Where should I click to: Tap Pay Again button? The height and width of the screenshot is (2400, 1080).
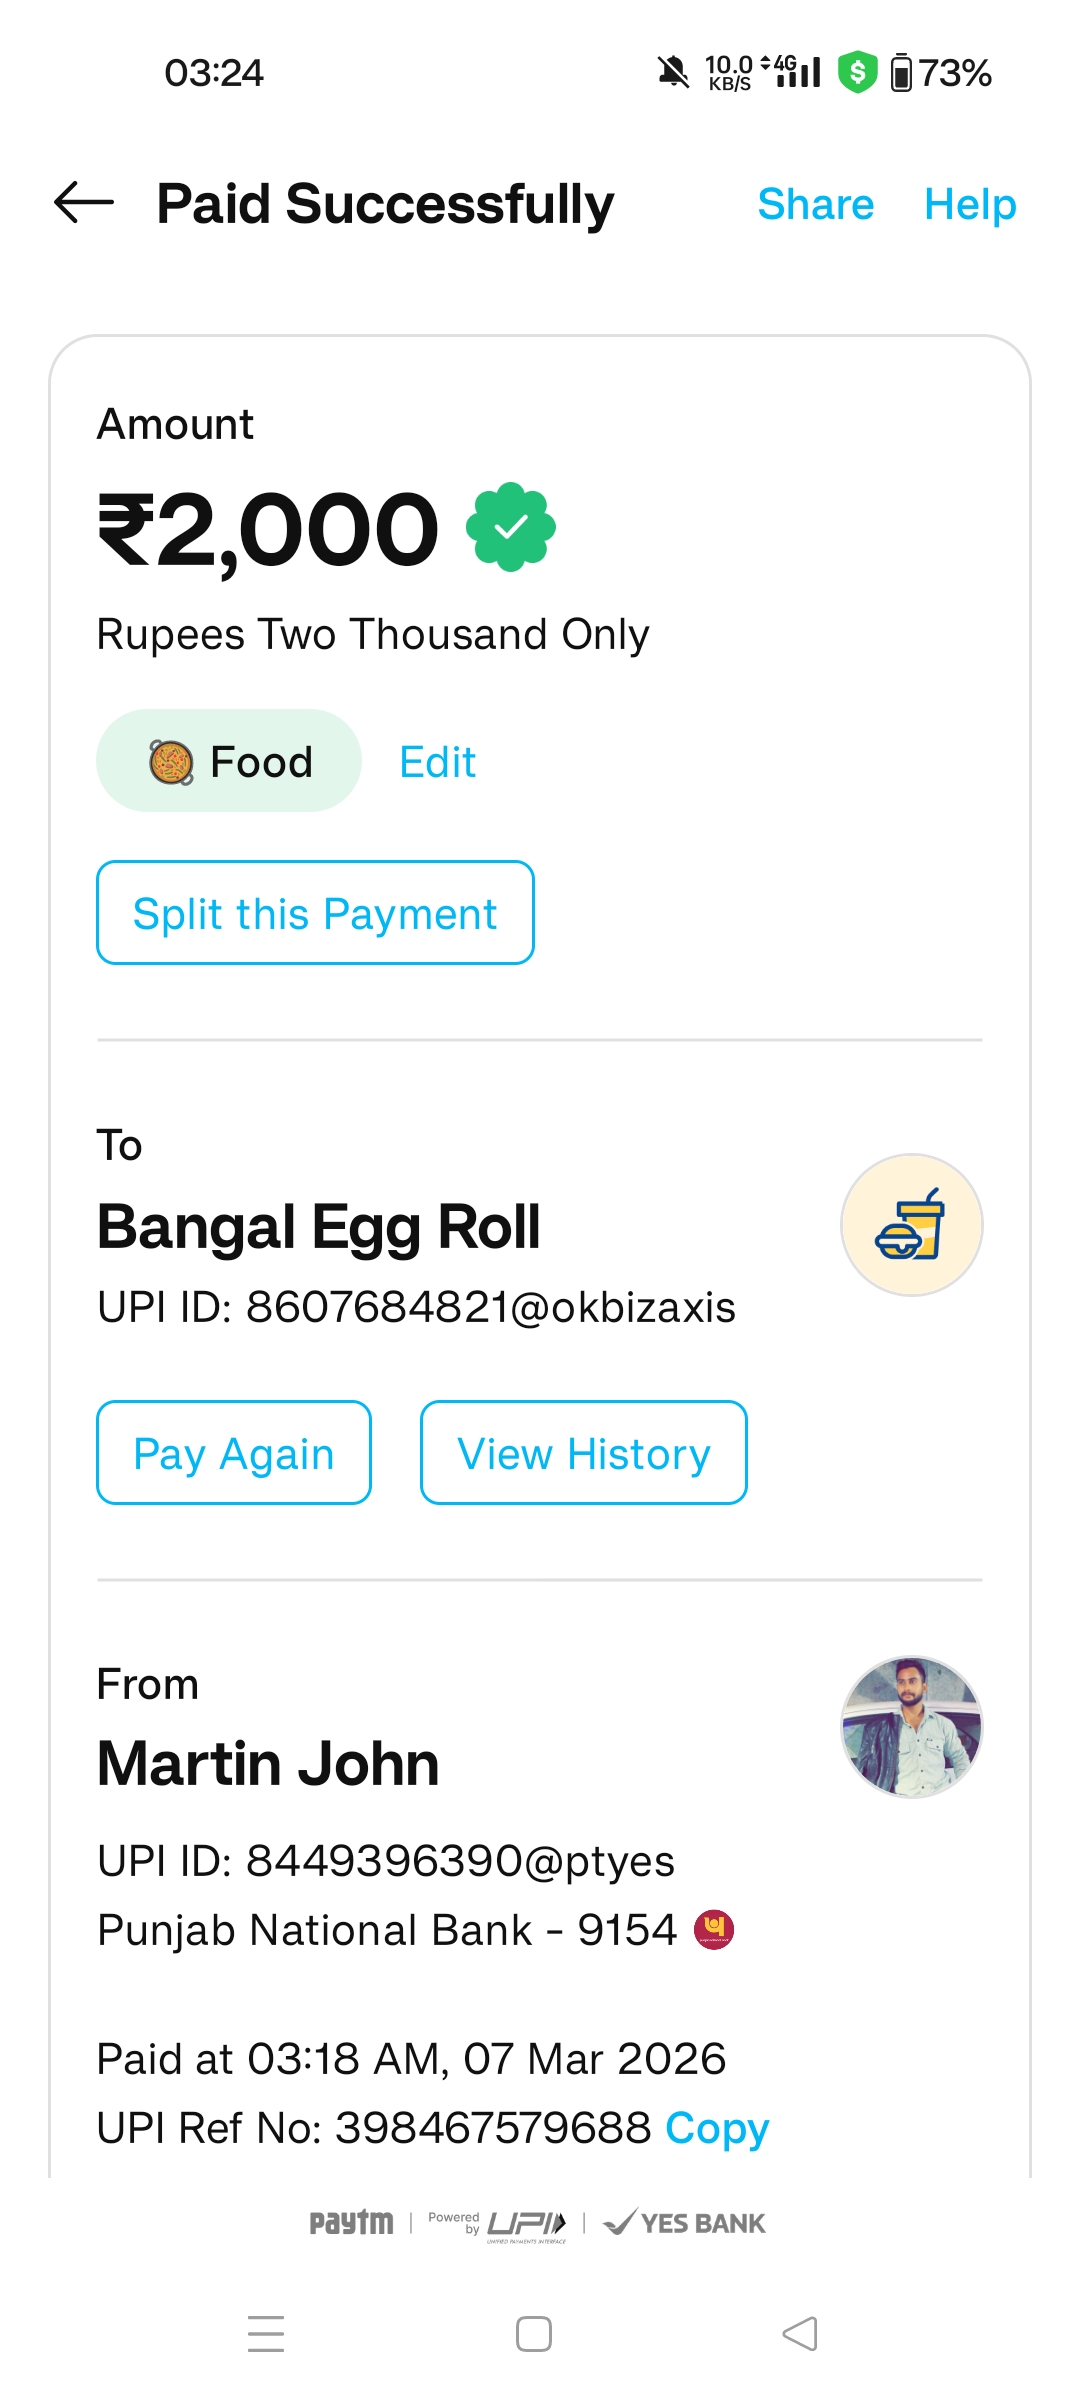click(234, 1453)
